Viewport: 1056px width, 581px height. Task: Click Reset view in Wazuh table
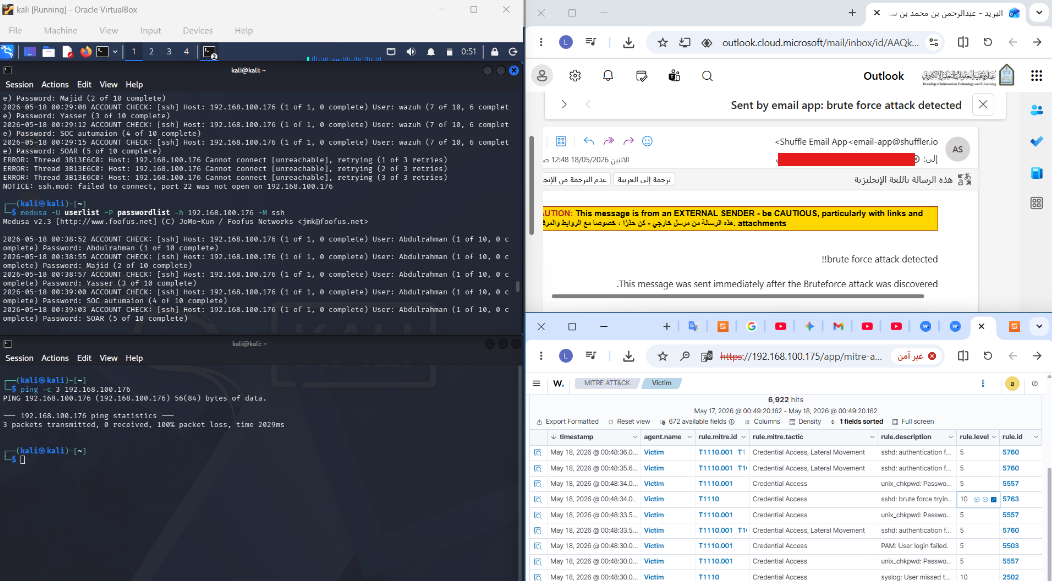pos(629,422)
